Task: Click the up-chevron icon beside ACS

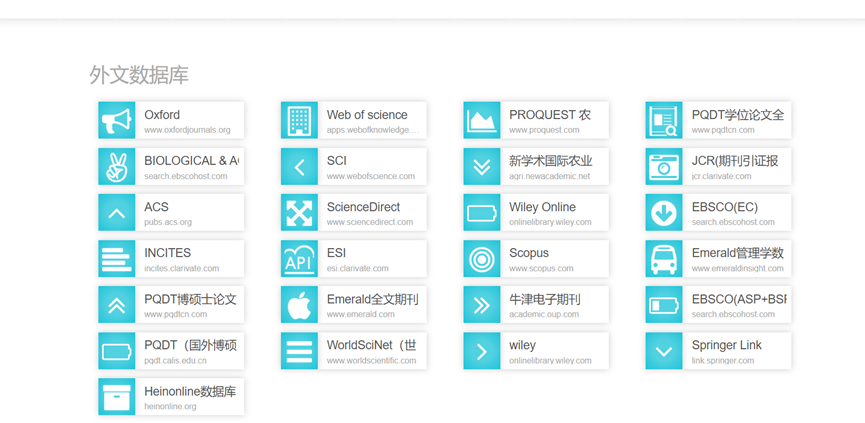Action: [x=117, y=212]
